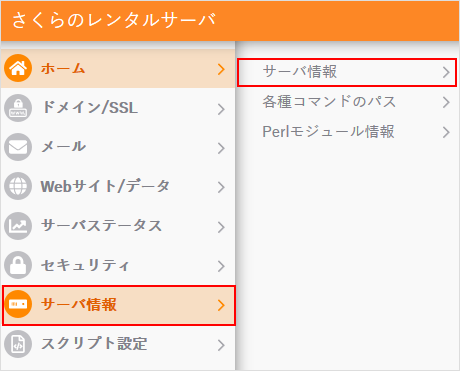Expand the ドメイン/SSL chevron arrow

tap(221, 109)
